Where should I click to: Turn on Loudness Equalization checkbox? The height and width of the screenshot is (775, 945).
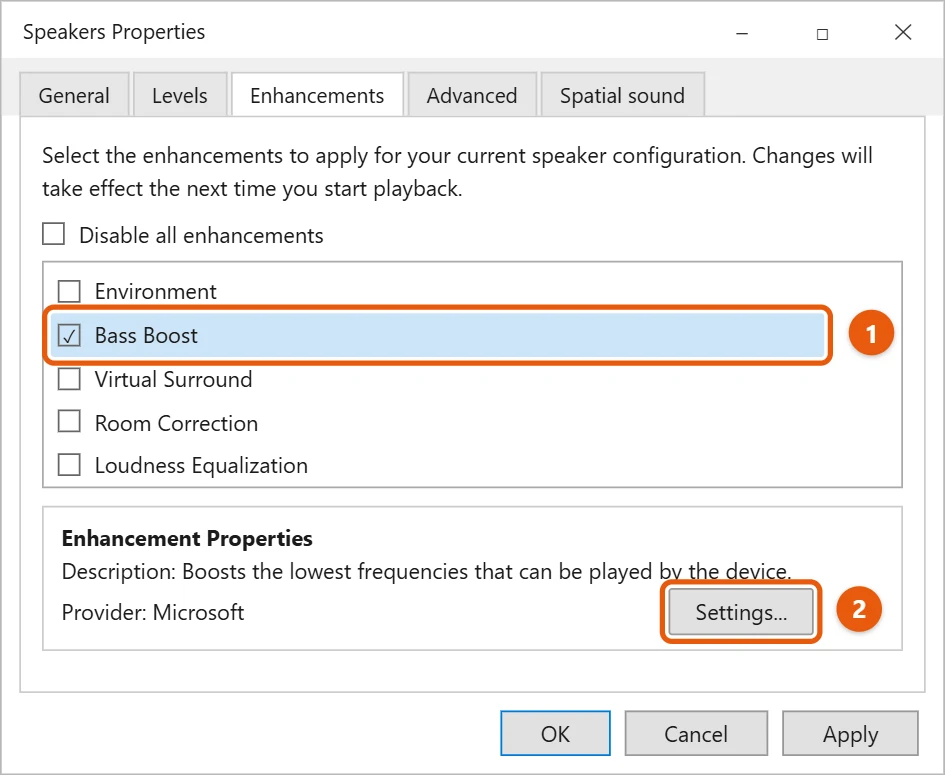pyautogui.click(x=69, y=465)
